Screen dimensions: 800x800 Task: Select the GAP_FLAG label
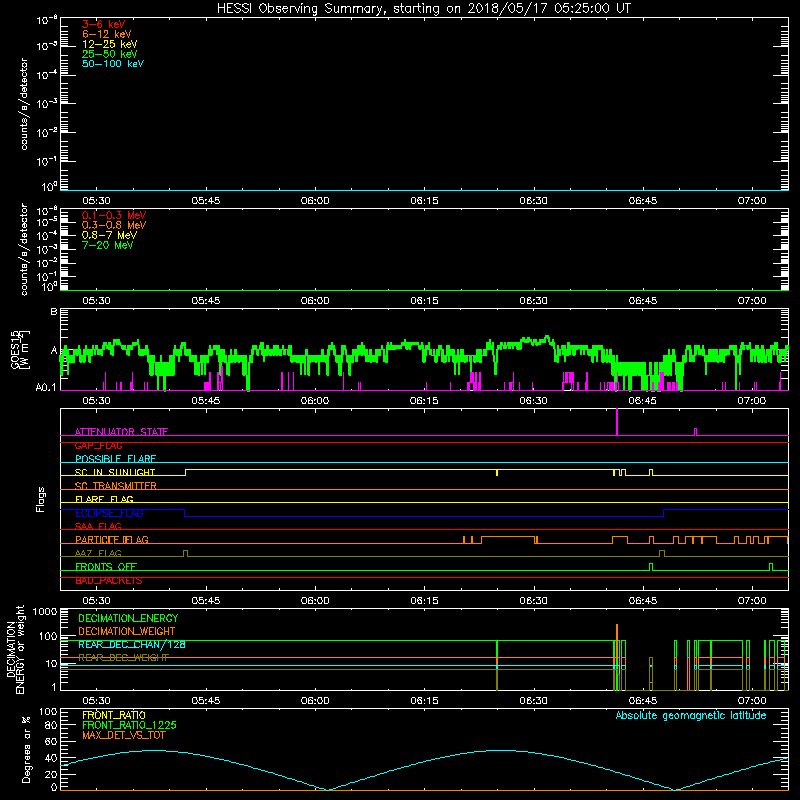pos(98,445)
